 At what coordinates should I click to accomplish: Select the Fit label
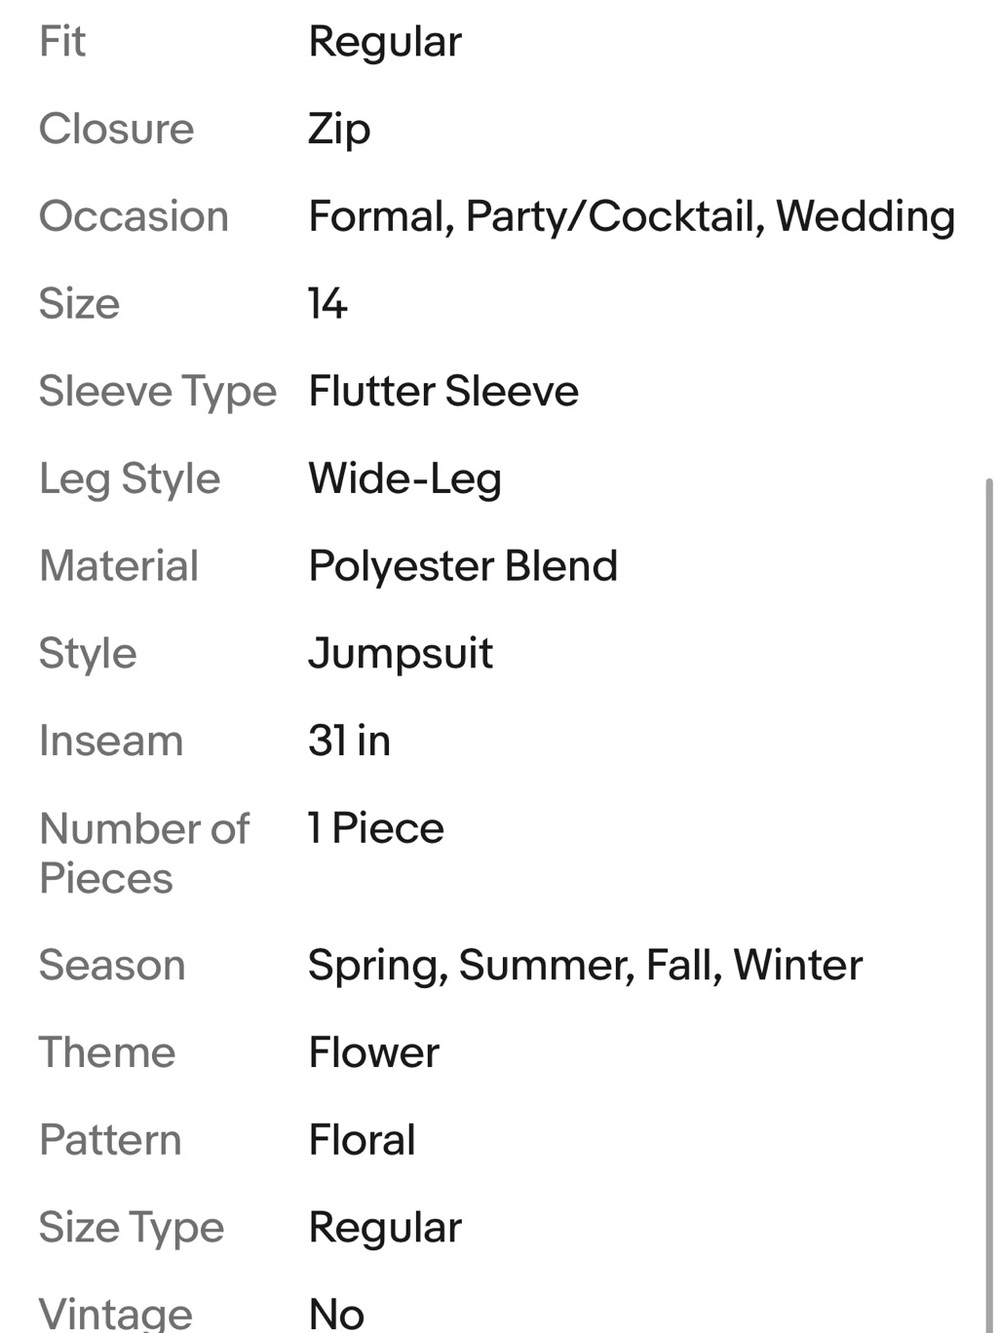(62, 42)
